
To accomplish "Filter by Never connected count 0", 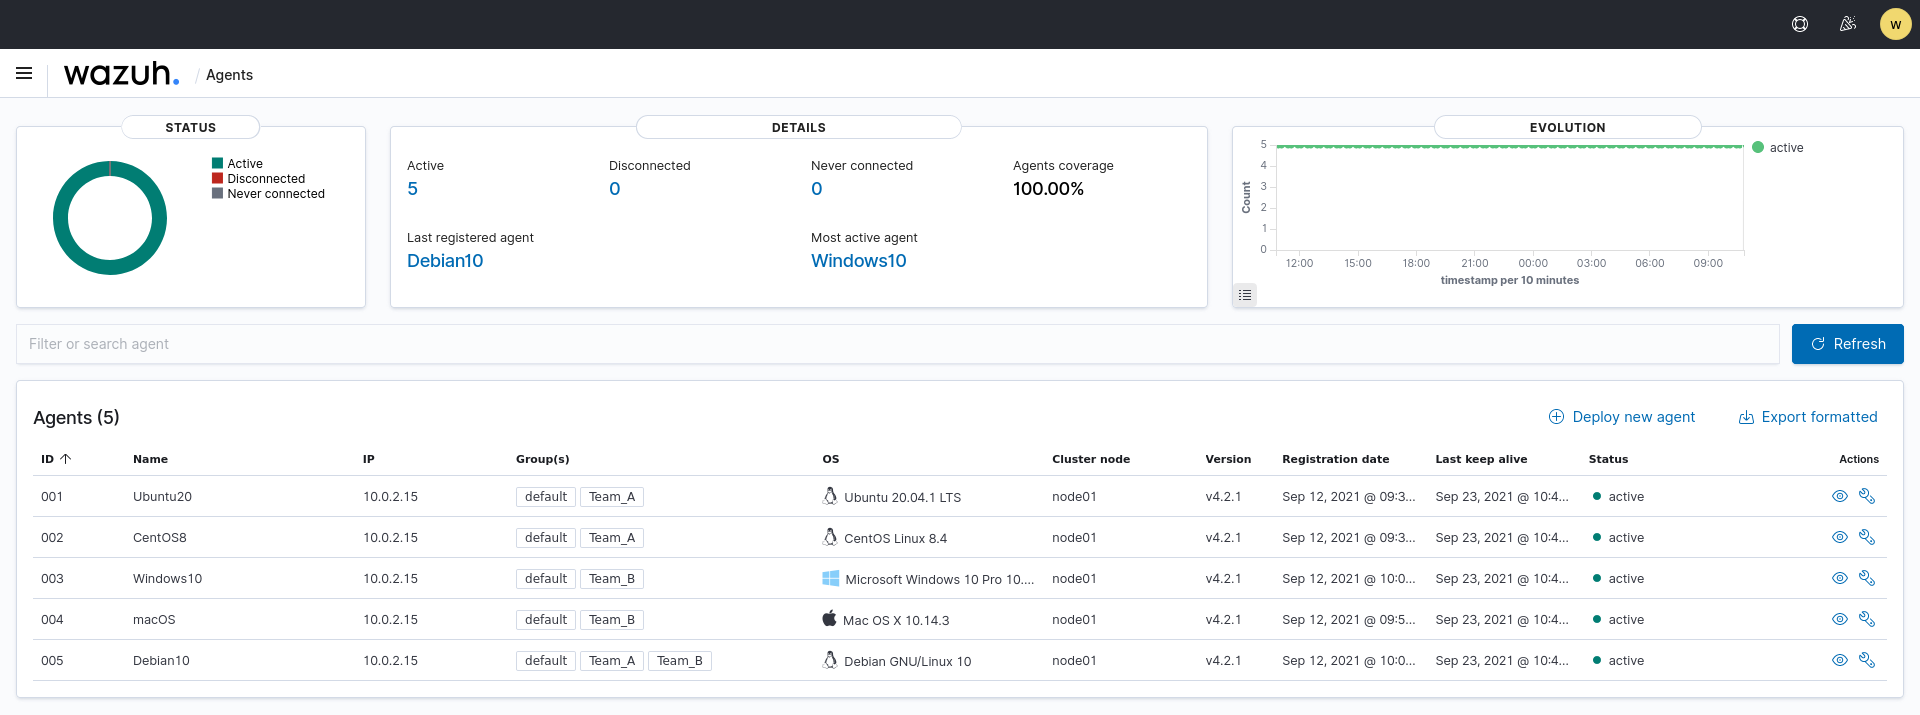I will coord(817,189).
